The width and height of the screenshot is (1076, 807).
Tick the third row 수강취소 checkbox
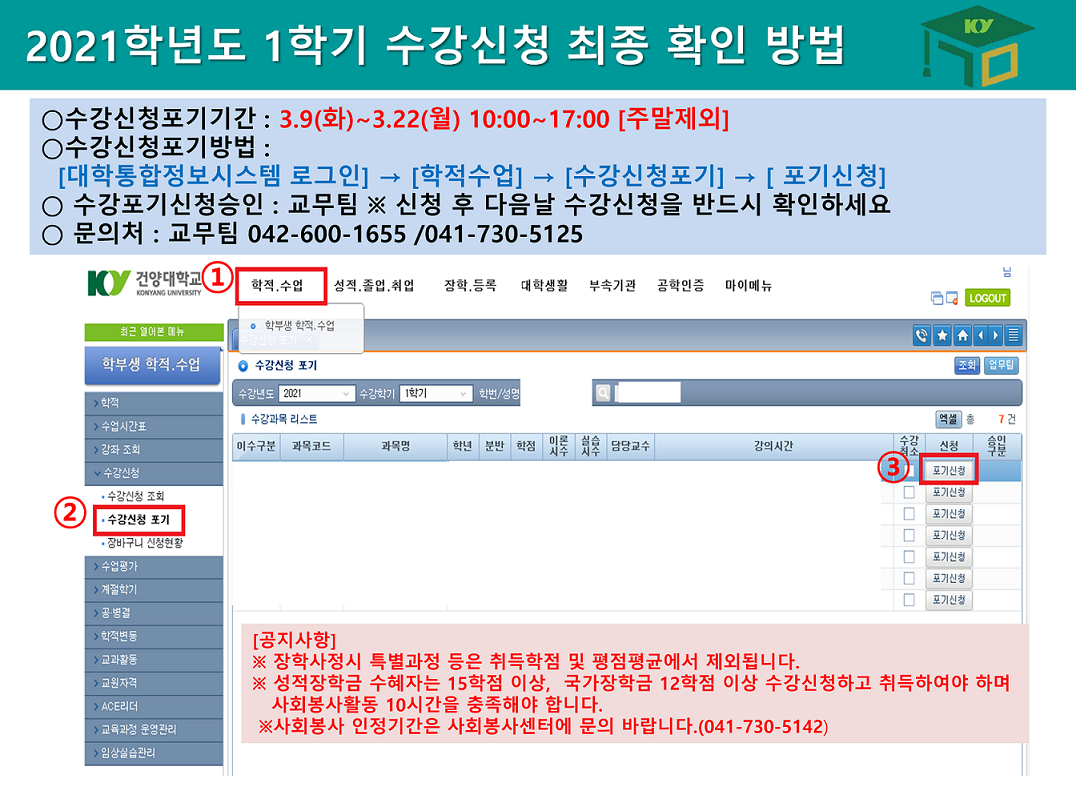[x=909, y=514]
